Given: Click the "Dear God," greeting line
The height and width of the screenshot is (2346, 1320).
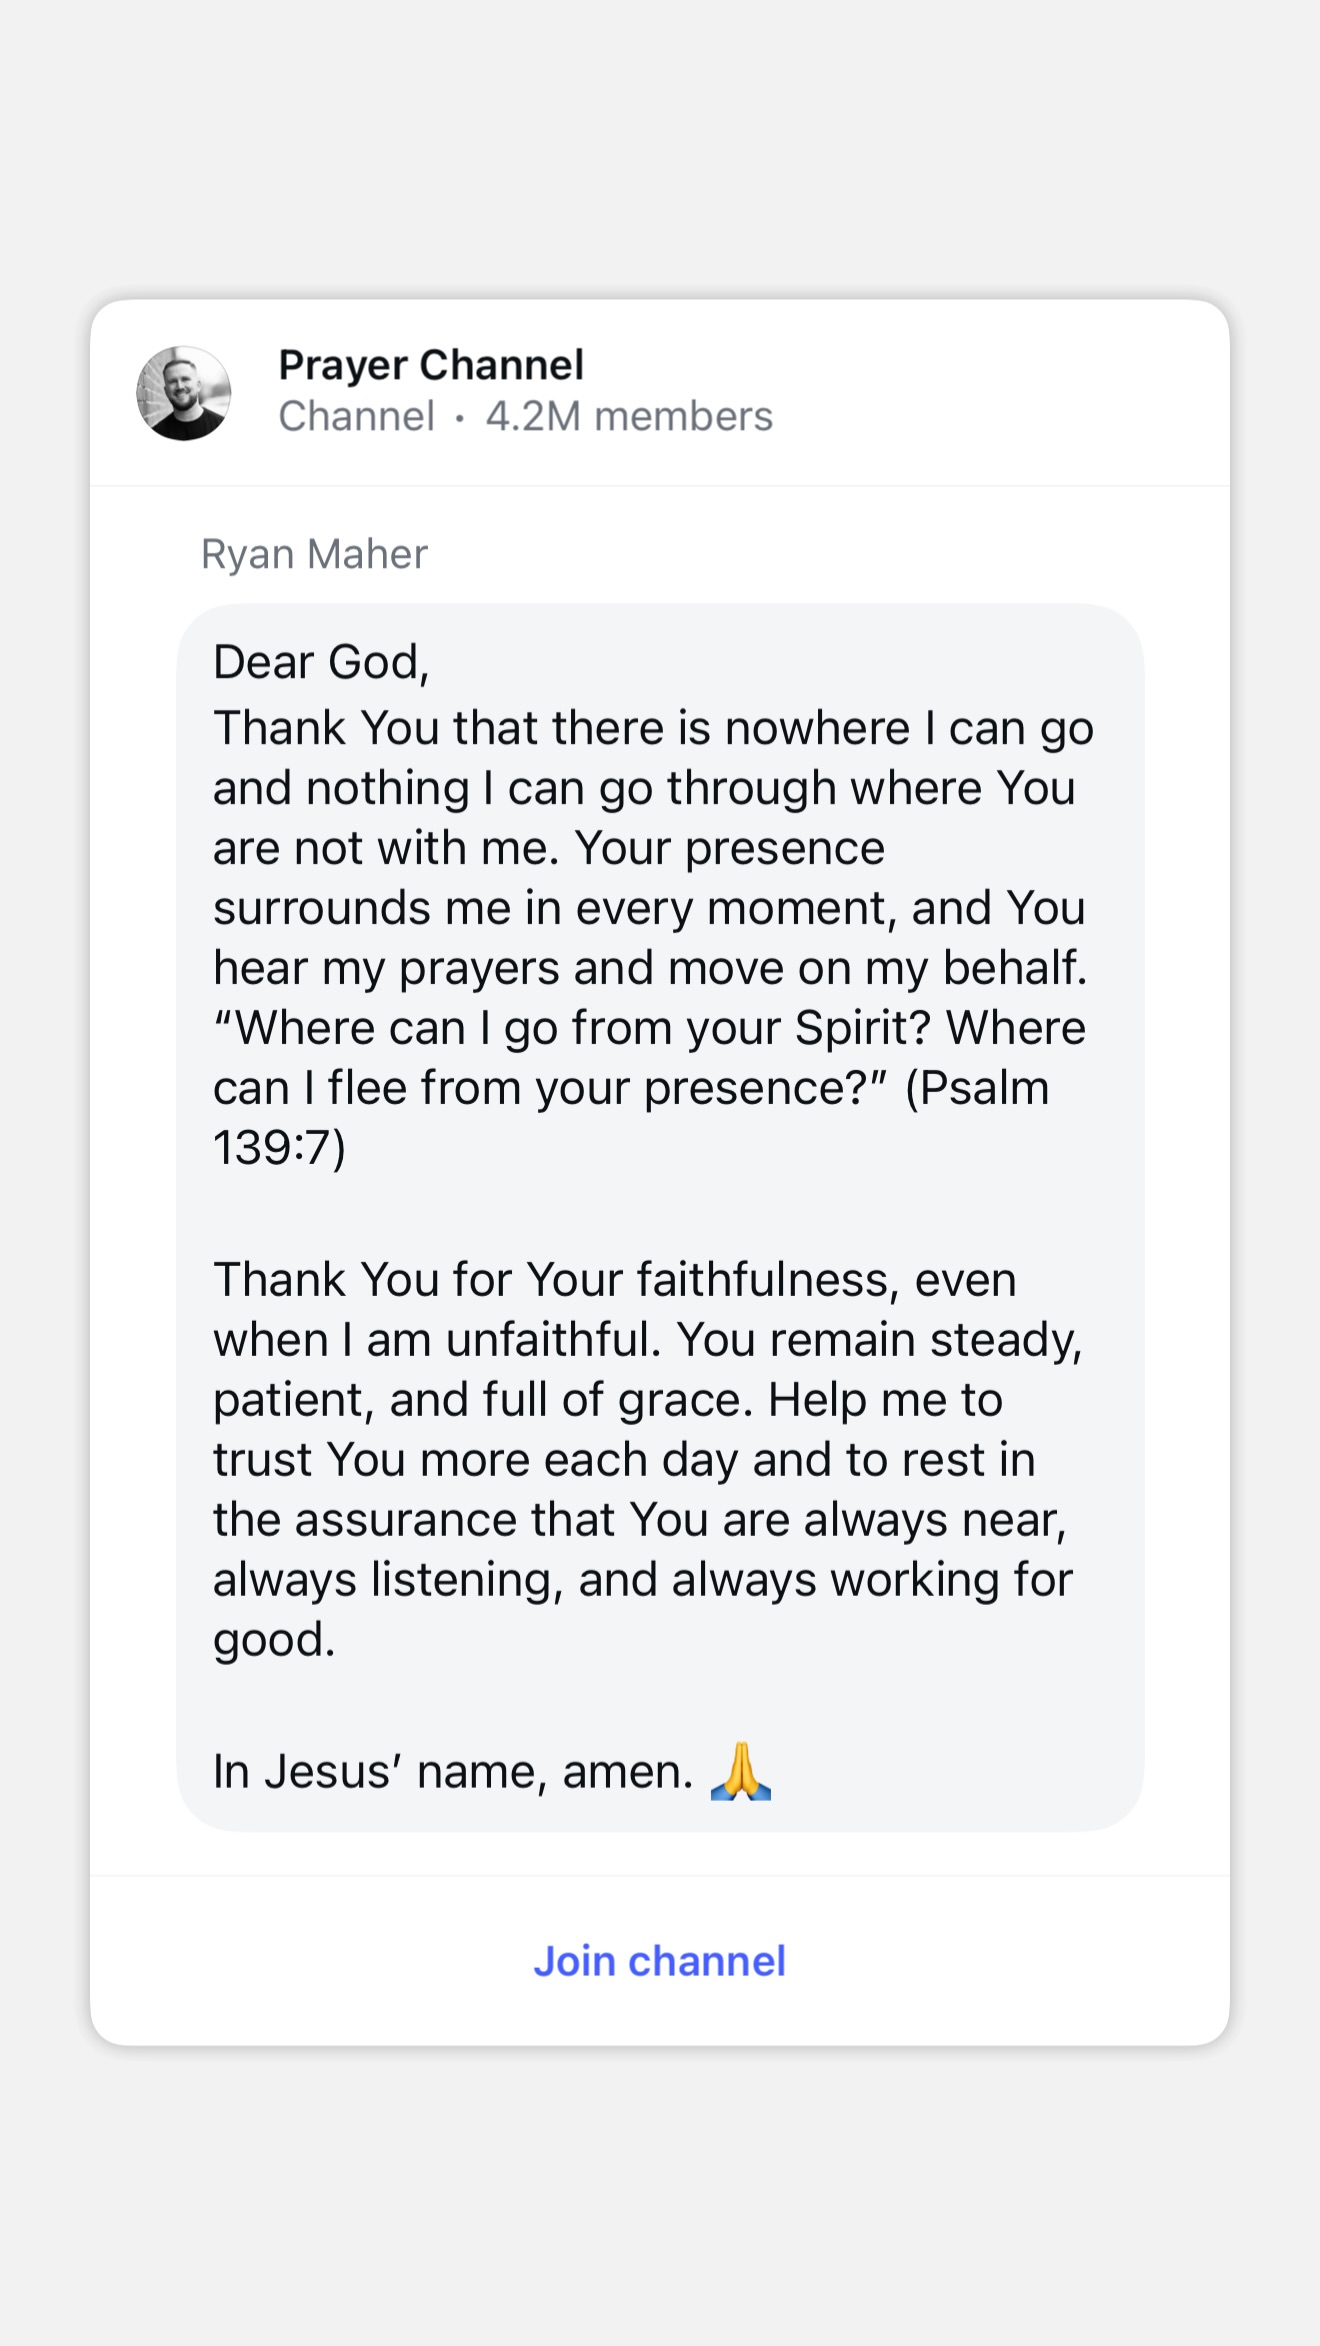Looking at the screenshot, I should [321, 662].
